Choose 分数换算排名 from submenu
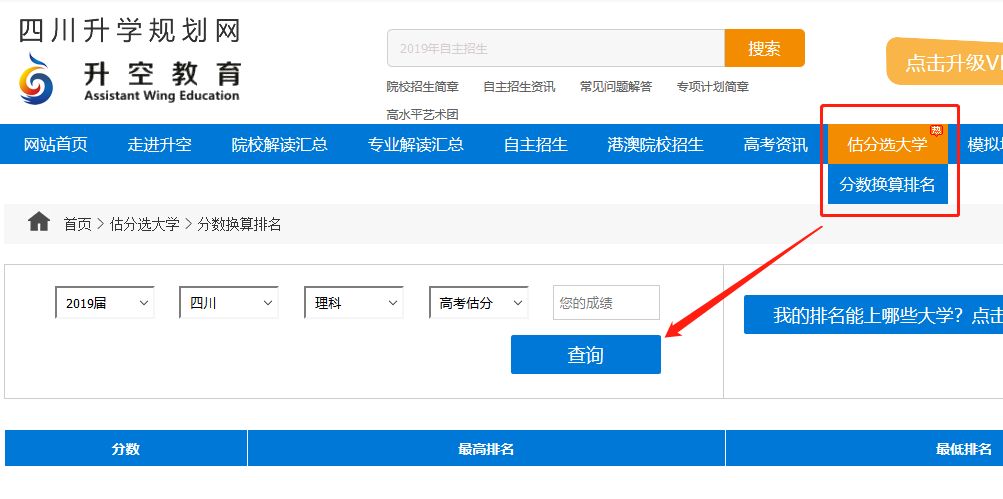The width and height of the screenshot is (1003, 499). pos(887,185)
